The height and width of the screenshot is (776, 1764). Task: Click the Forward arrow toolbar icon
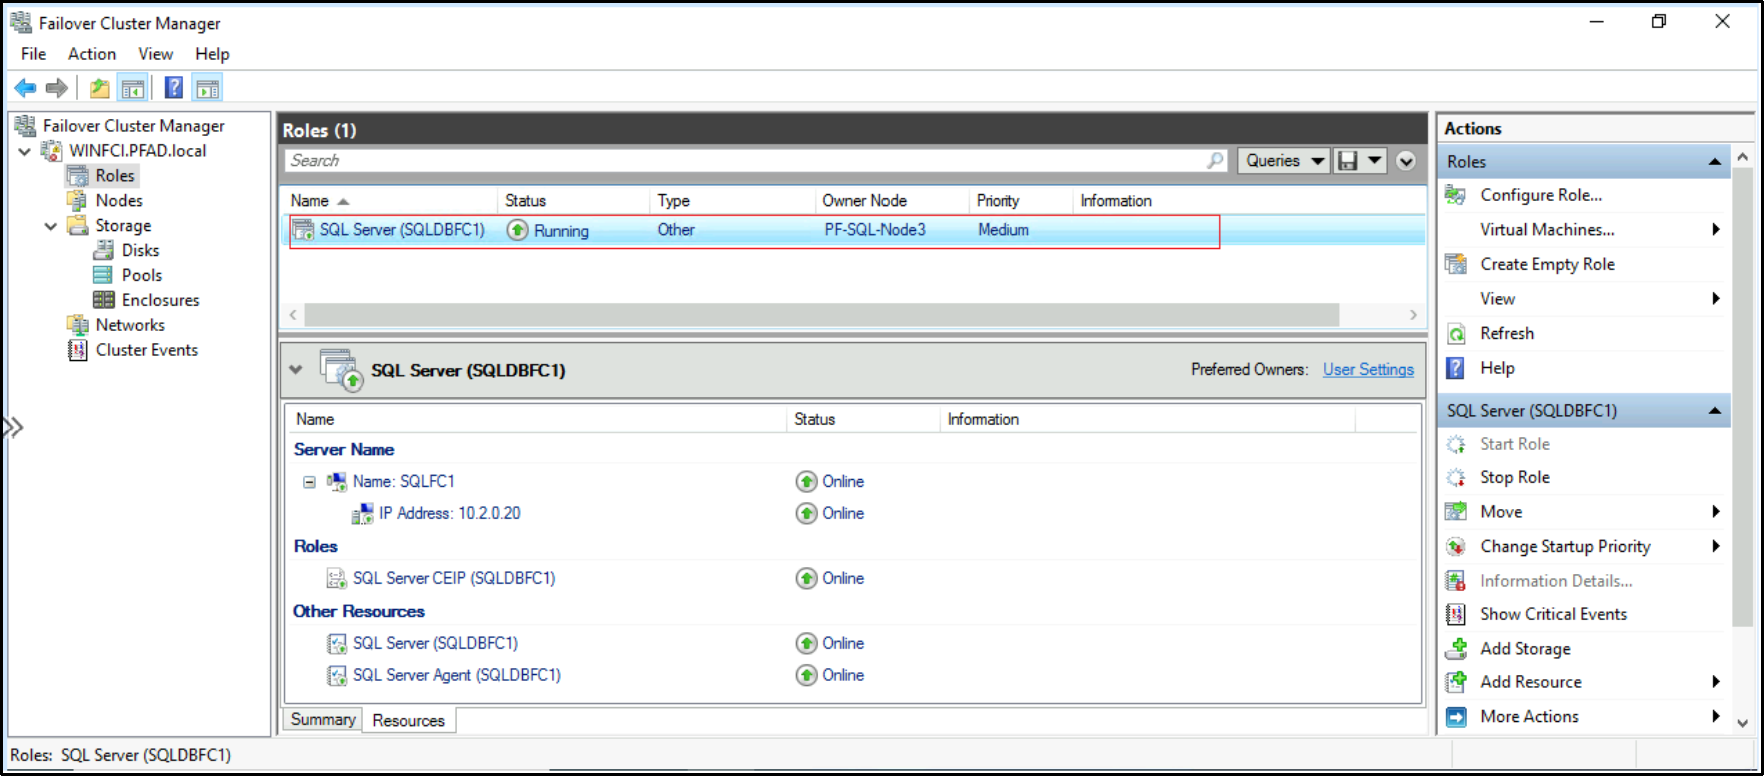57,88
